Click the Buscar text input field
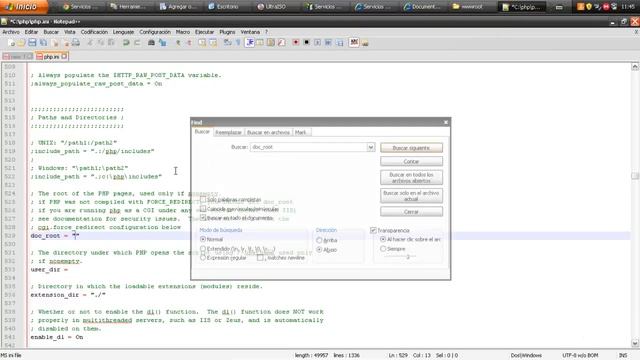The width and height of the screenshot is (640, 360). coord(309,147)
